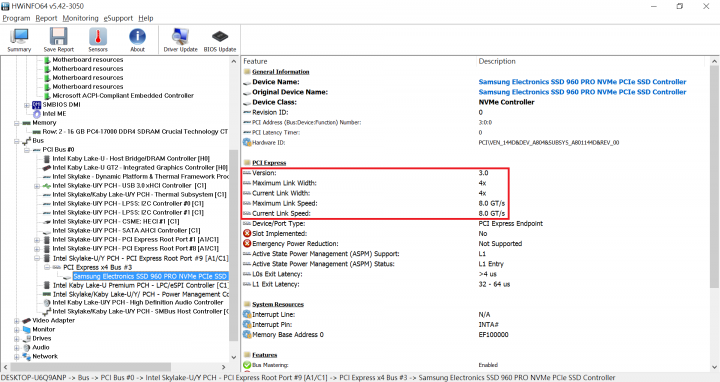The height and width of the screenshot is (382, 720).
Task: Click the Save Report floppy icon
Action: (58, 40)
